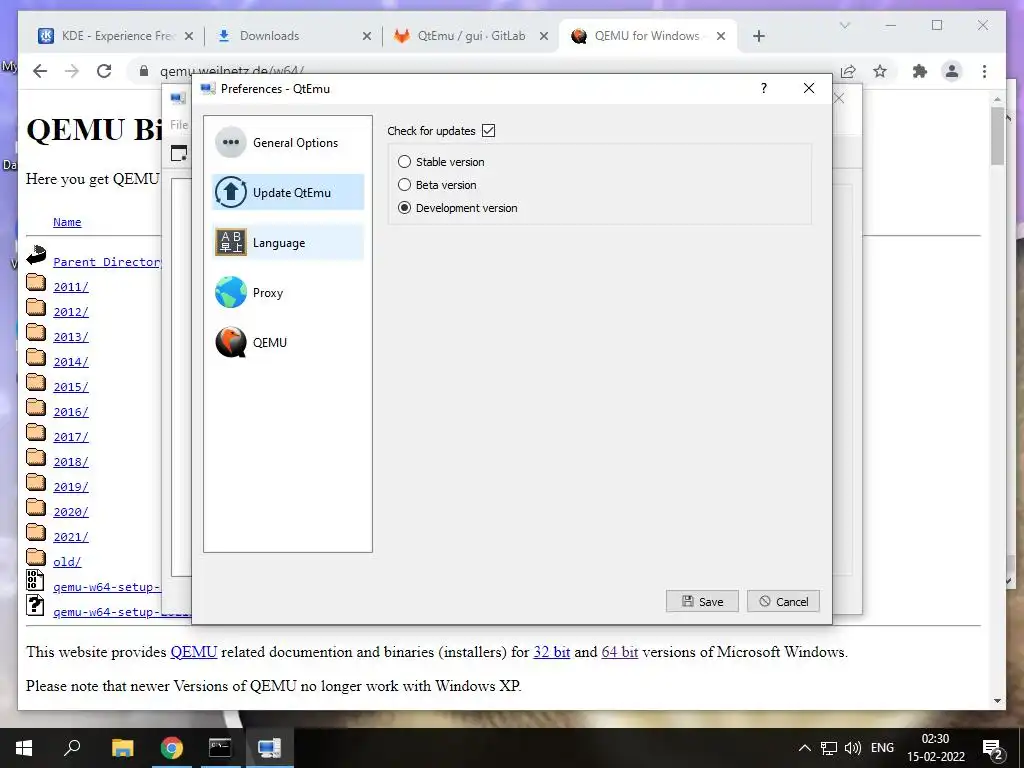Open taskbar clock and date
The width and height of the screenshot is (1024, 768).
pos(935,748)
